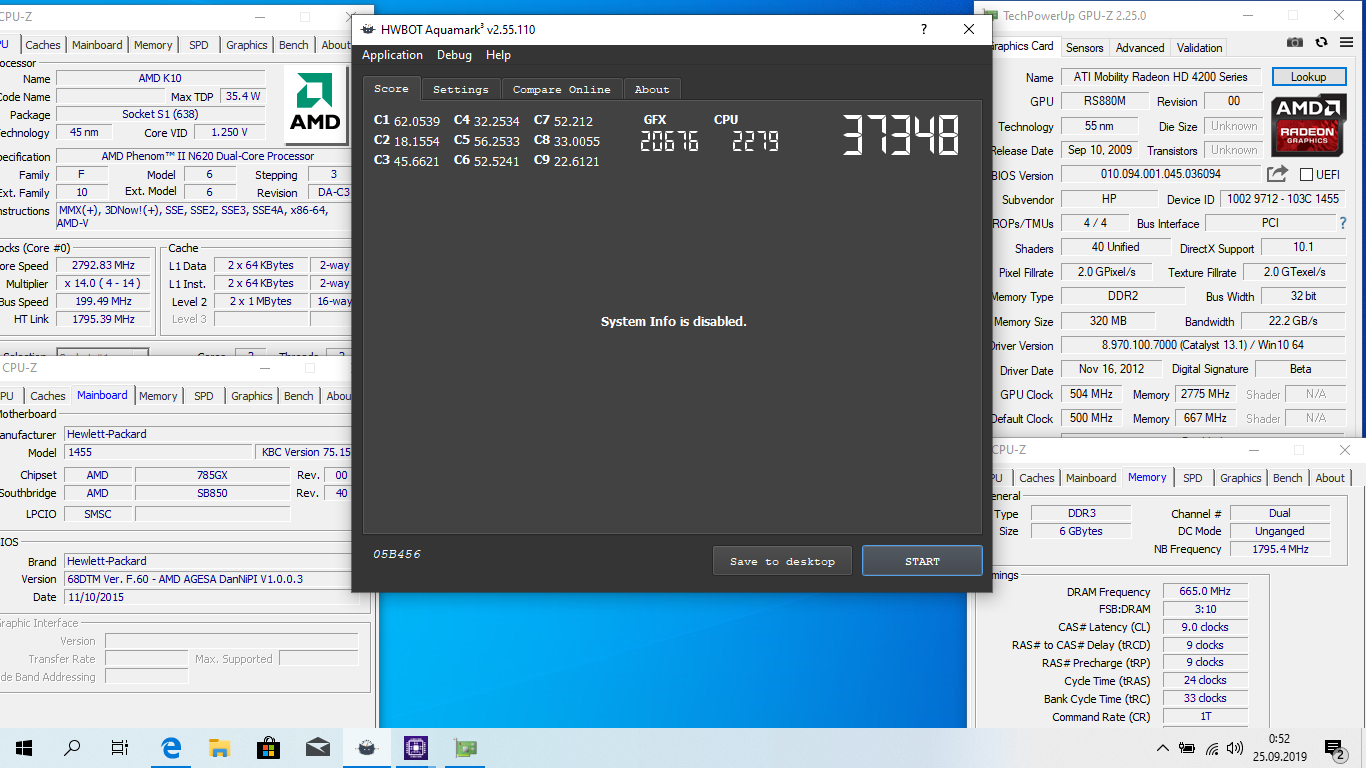Click the checksum text 05B456

tap(397, 553)
